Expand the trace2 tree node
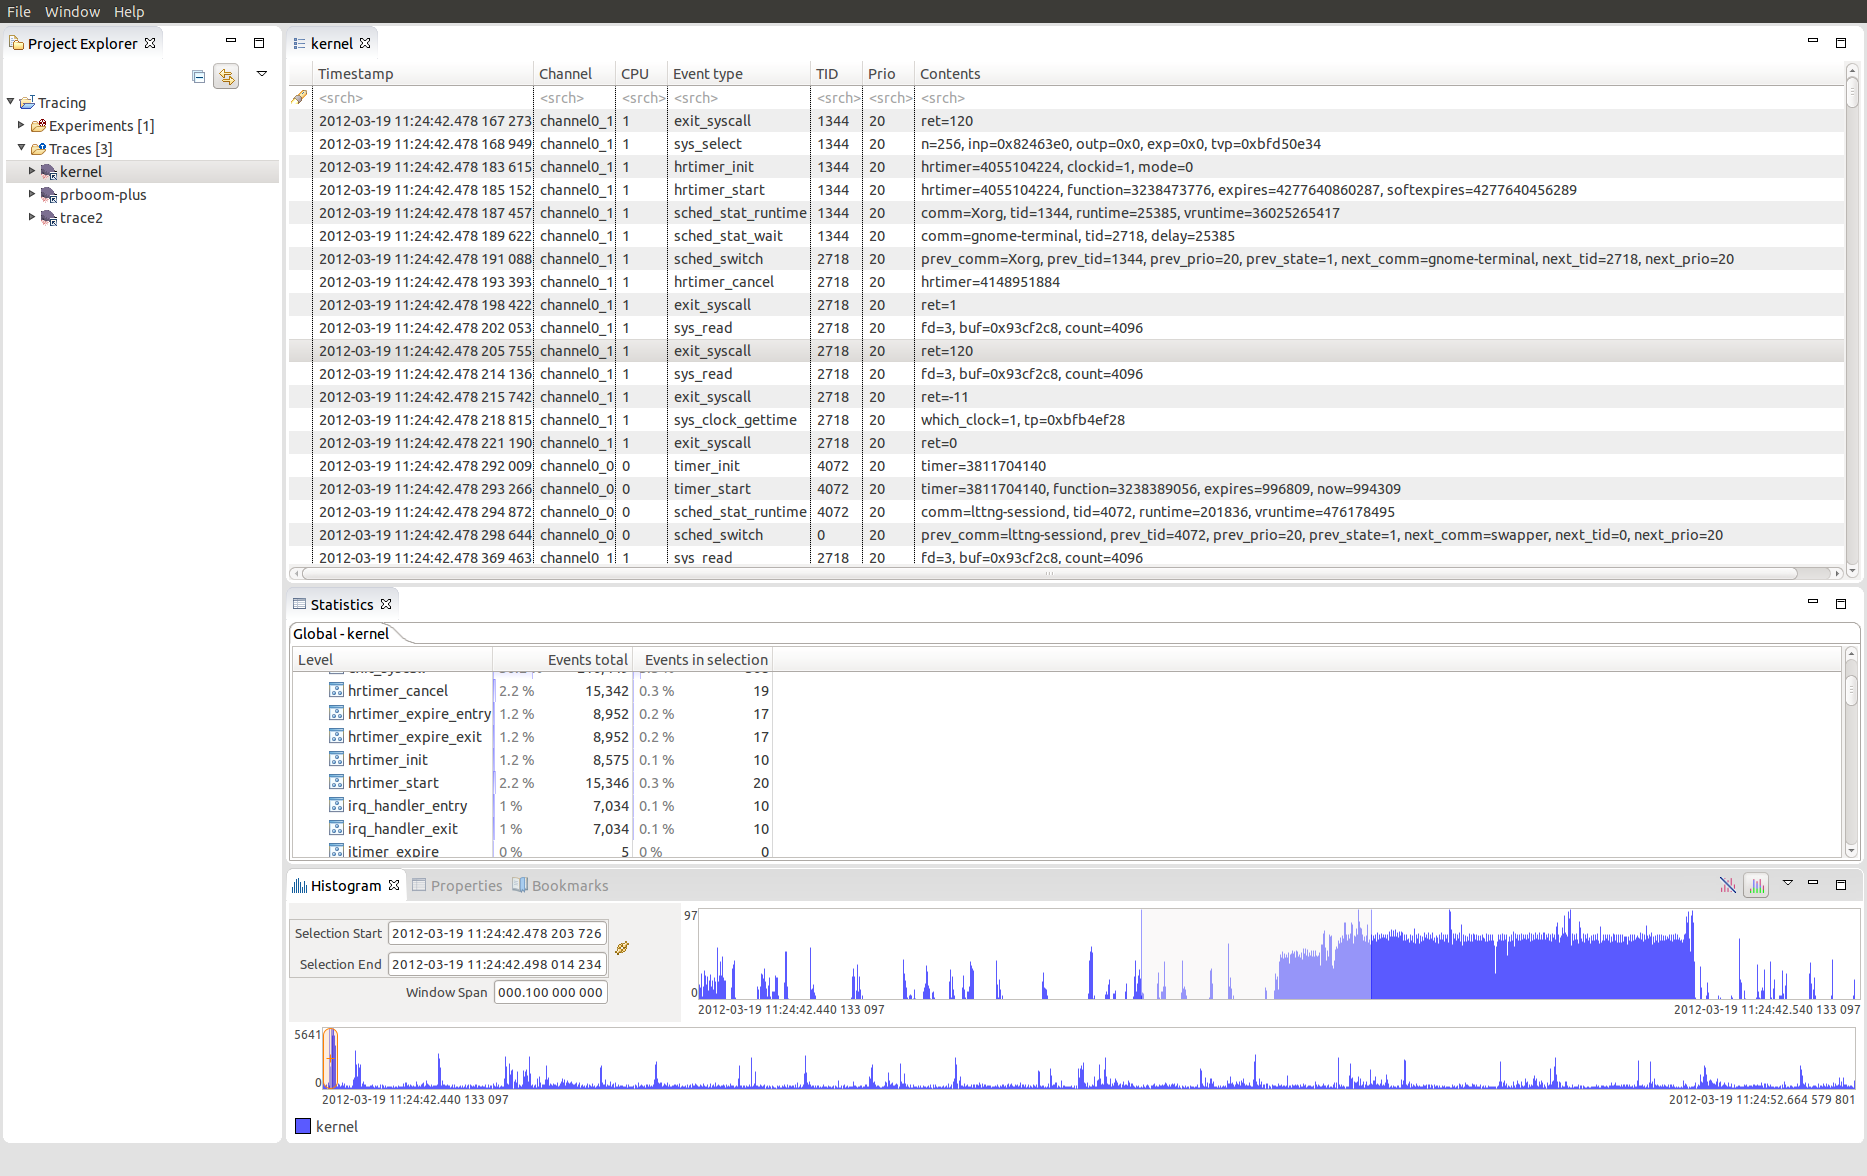The image size is (1867, 1176). (x=32, y=217)
